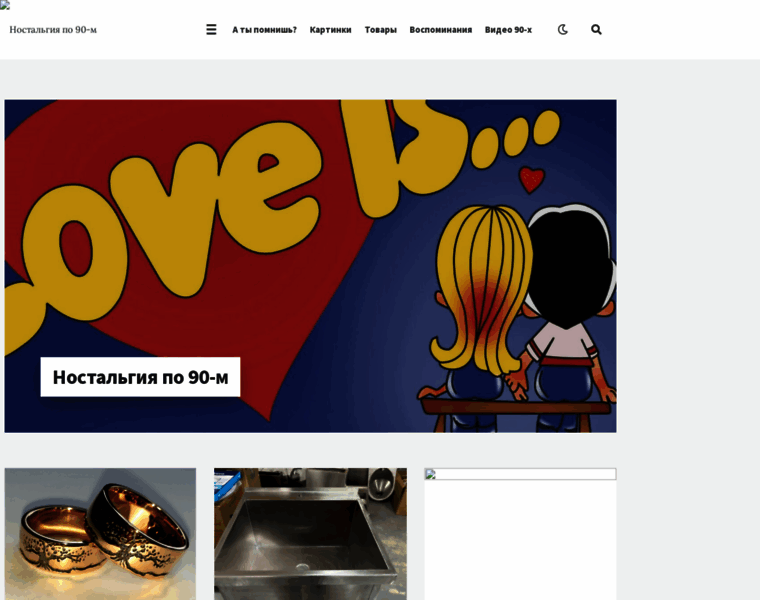Viewport: 760px width, 600px height.
Task: Open the search magnifier icon
Action: (596, 30)
